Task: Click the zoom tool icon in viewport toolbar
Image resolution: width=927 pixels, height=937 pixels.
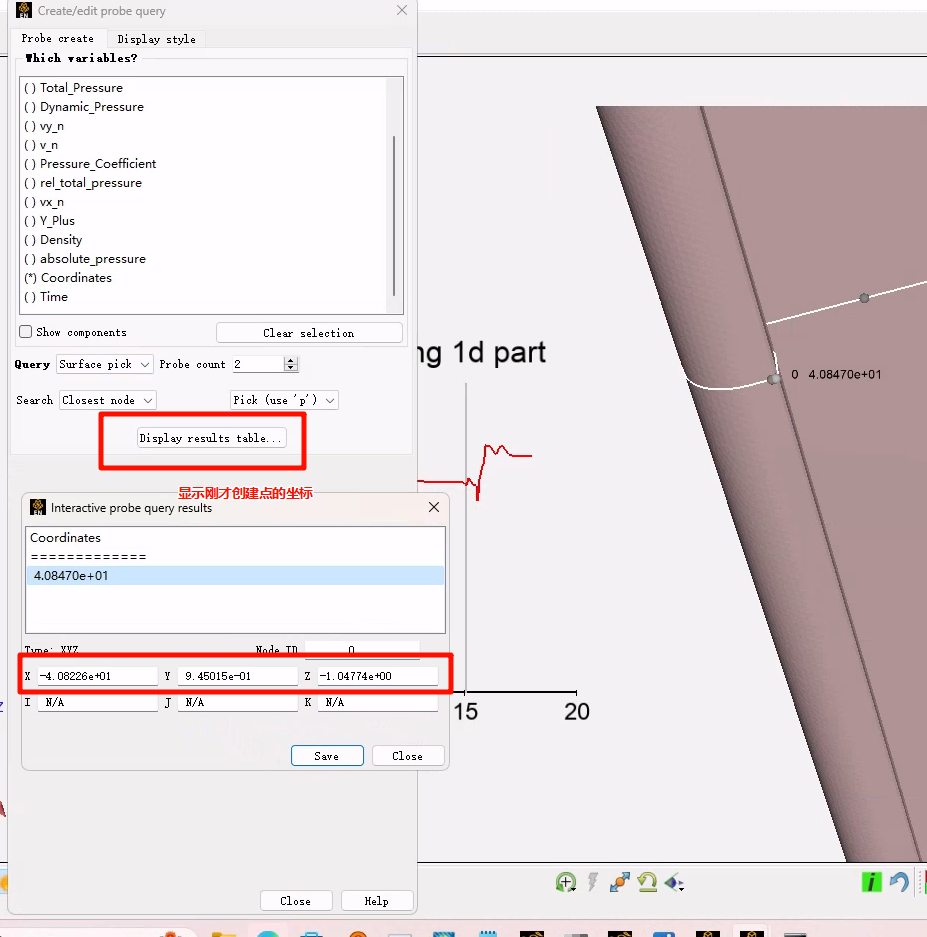Action: [x=566, y=882]
